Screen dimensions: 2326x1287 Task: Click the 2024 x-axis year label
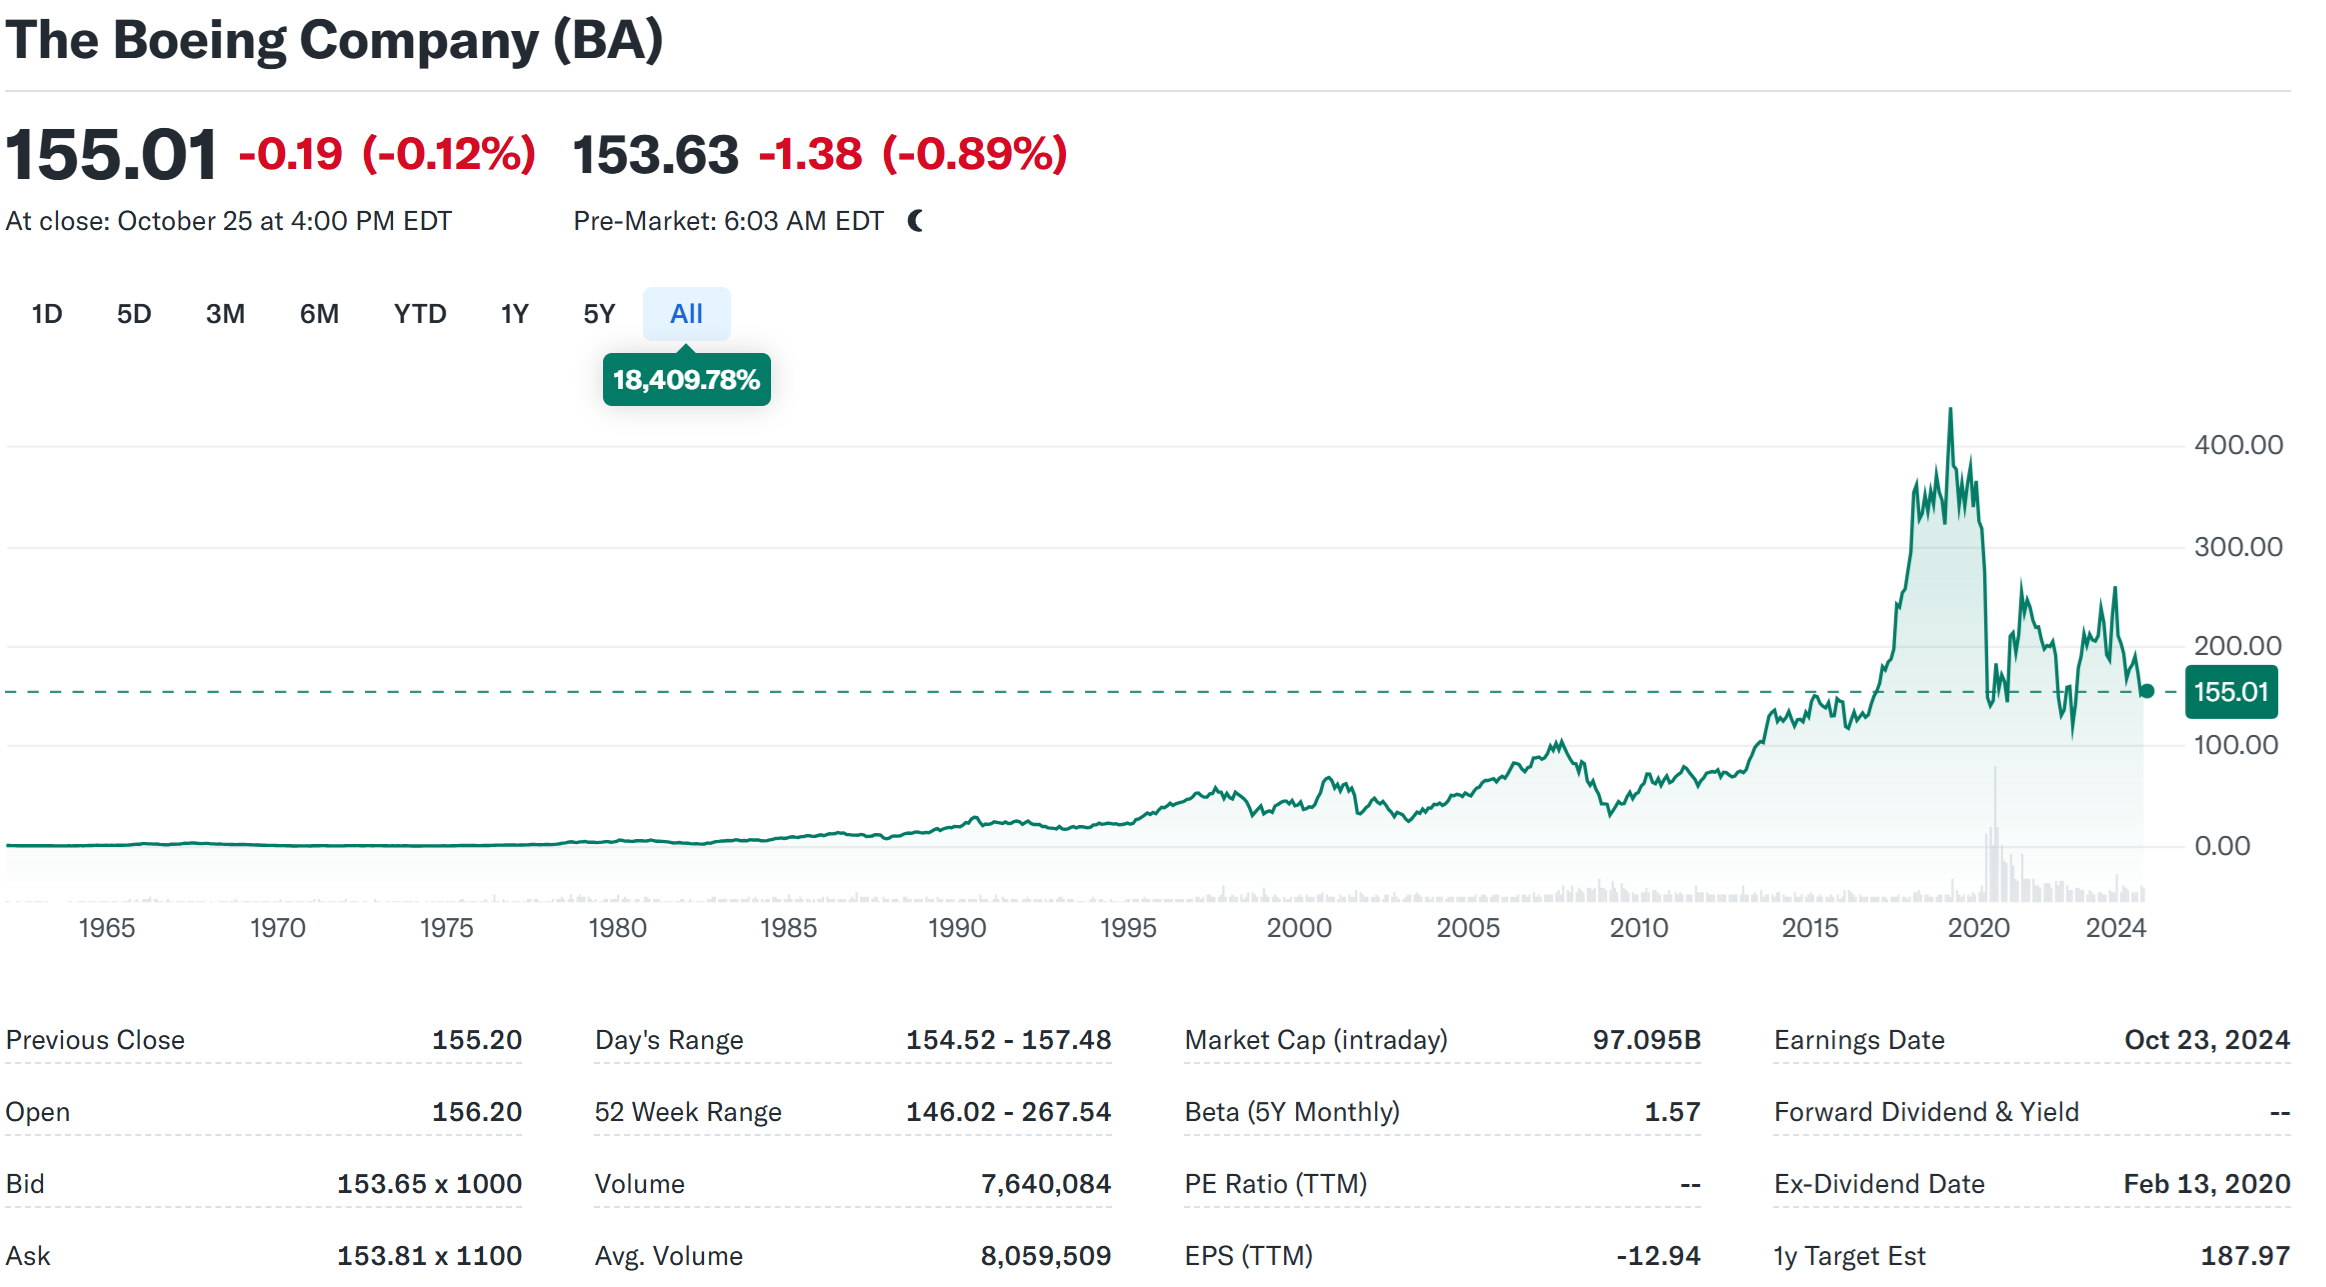tap(2115, 928)
